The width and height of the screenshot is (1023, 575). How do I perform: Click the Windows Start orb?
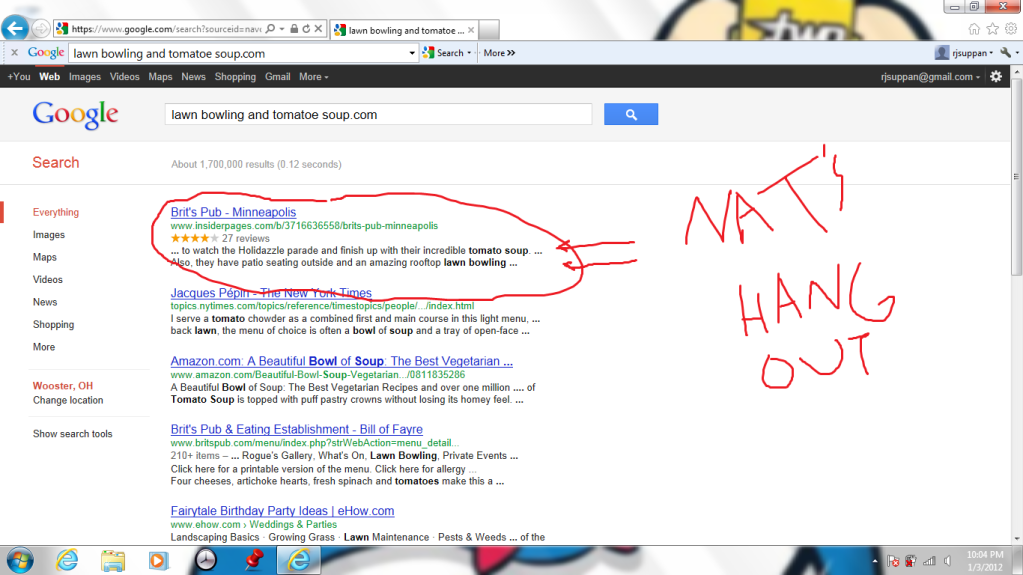point(20,559)
